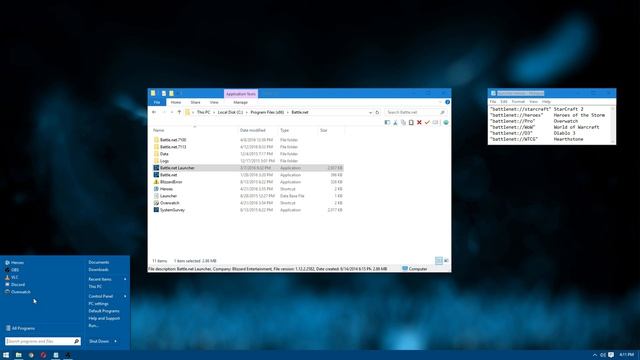The width and height of the screenshot is (640, 360).
Task: Open the Home tab in Explorer ribbon
Action: 176,102
